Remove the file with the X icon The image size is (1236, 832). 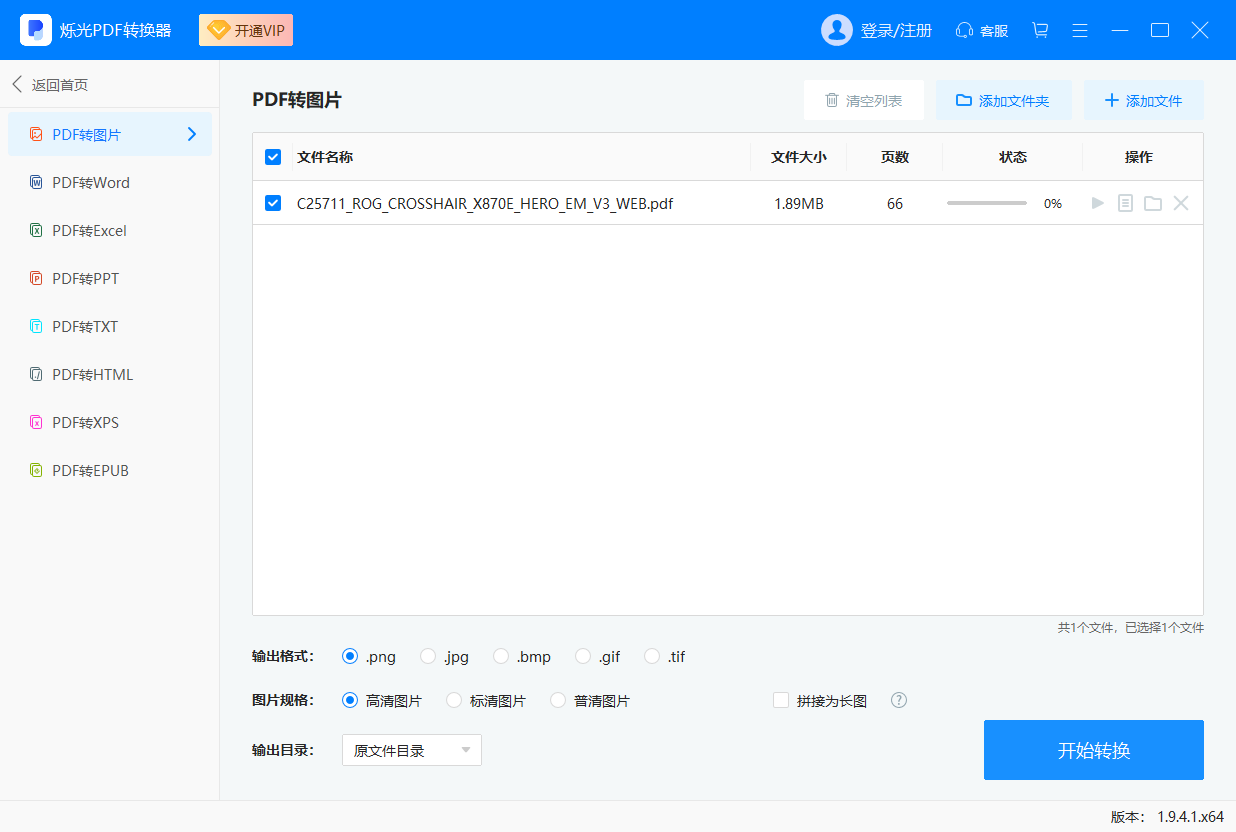click(x=1181, y=203)
